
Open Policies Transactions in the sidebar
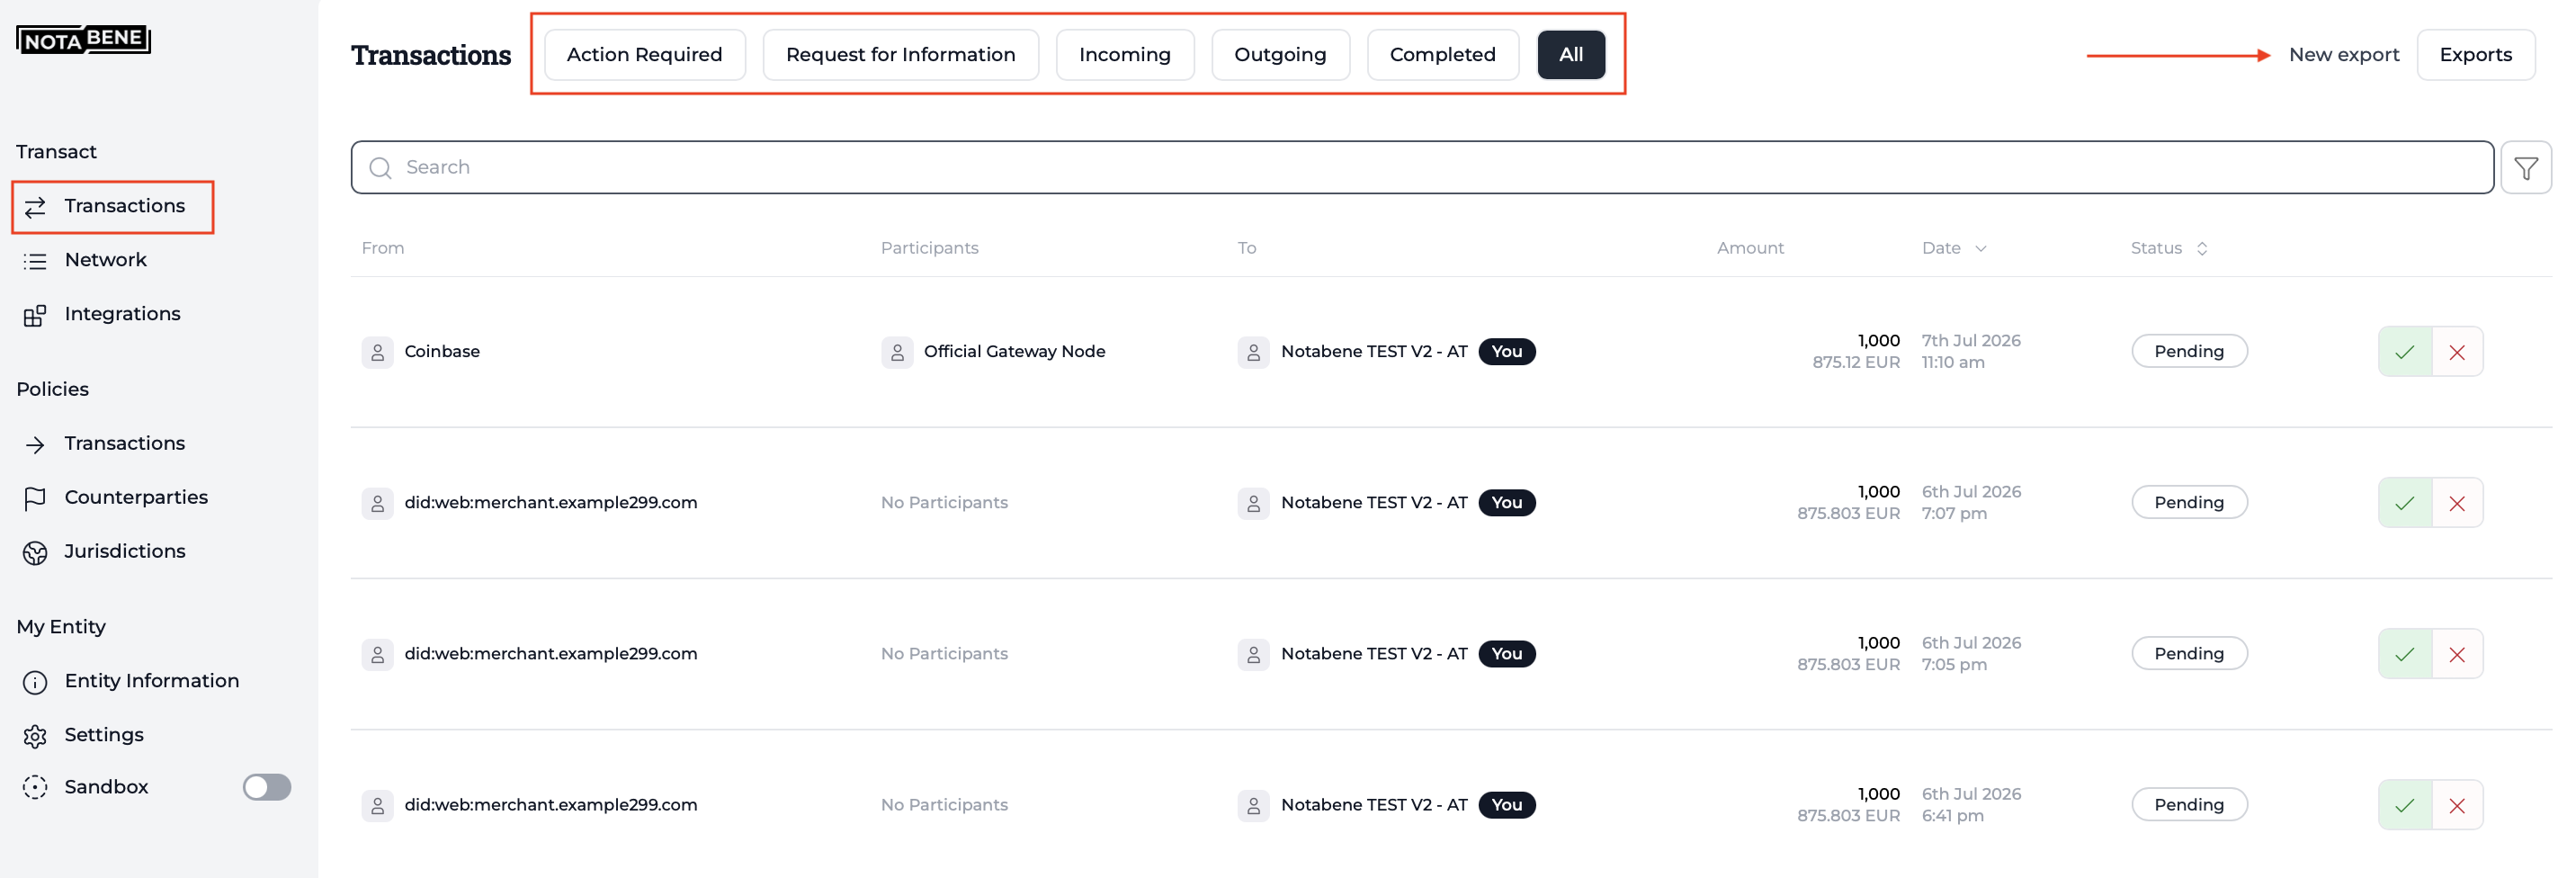(106, 444)
